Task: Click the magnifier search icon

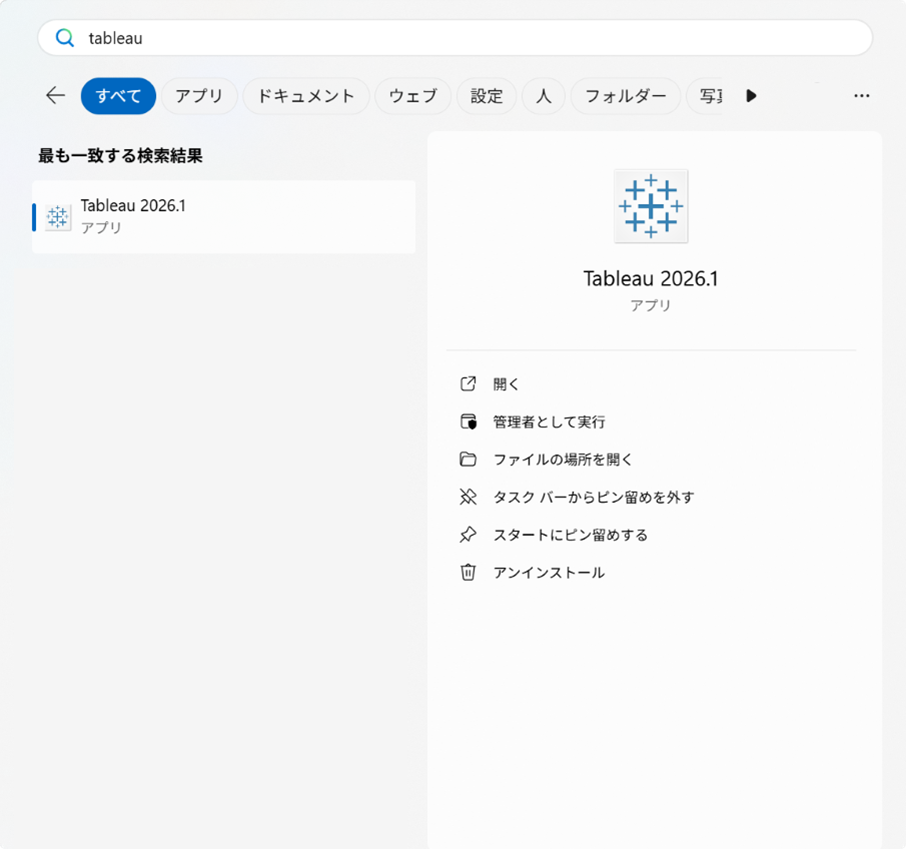Action: [65, 38]
